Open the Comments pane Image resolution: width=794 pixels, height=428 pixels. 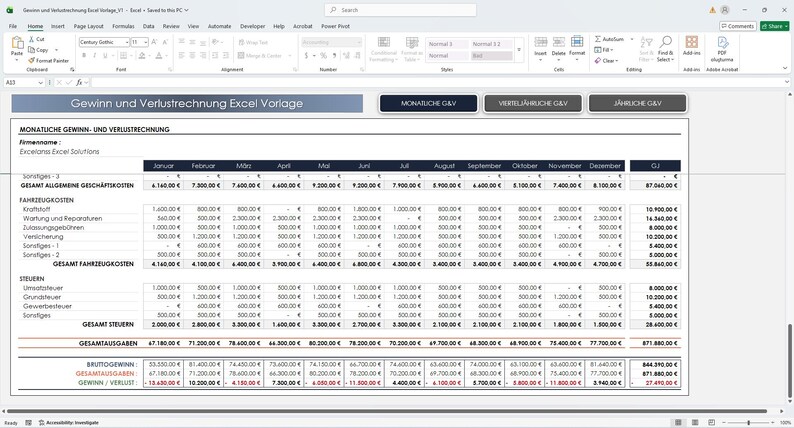click(737, 26)
